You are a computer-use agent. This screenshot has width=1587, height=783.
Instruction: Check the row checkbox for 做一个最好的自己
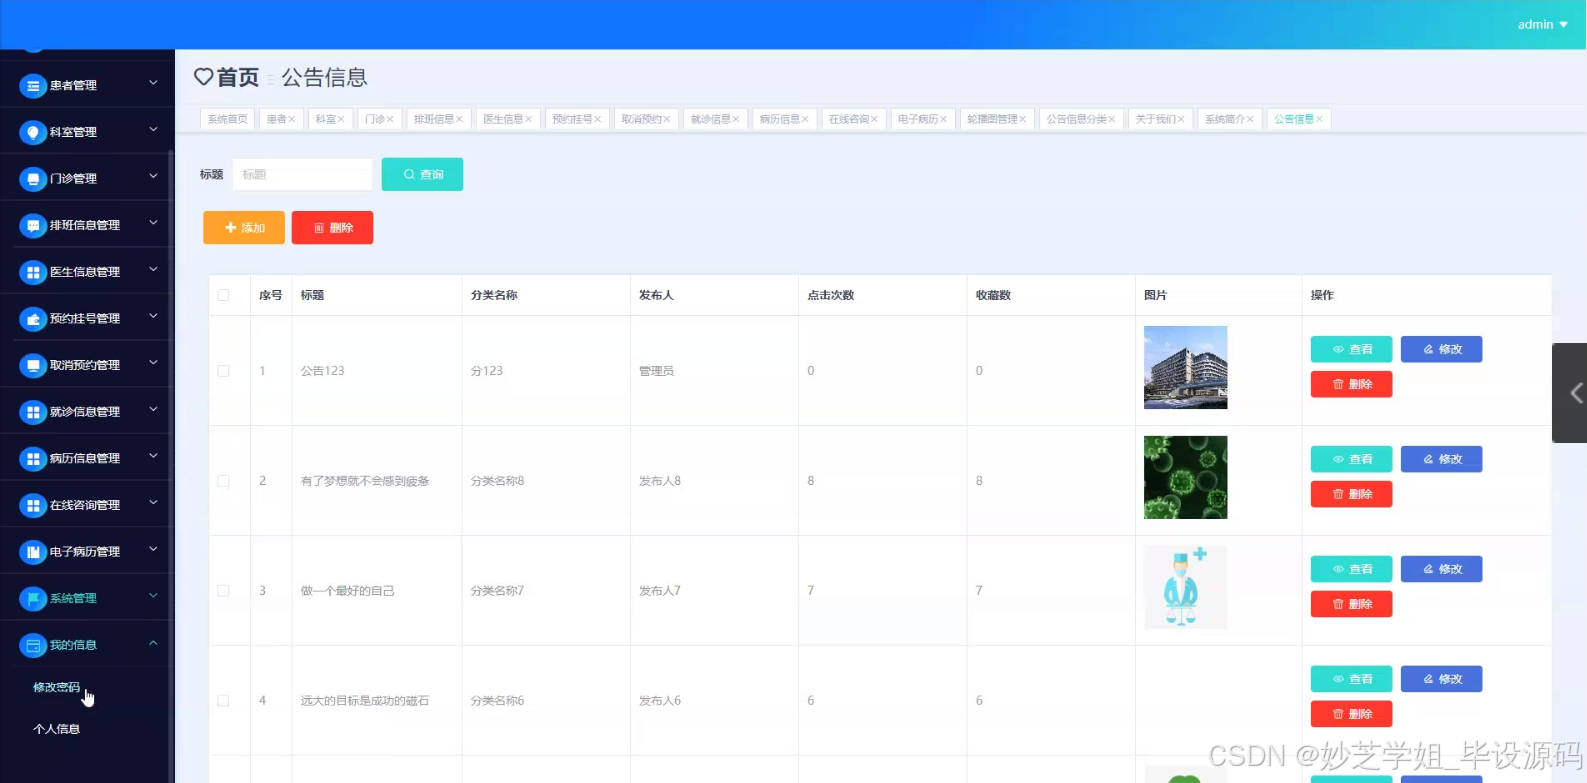coord(223,591)
